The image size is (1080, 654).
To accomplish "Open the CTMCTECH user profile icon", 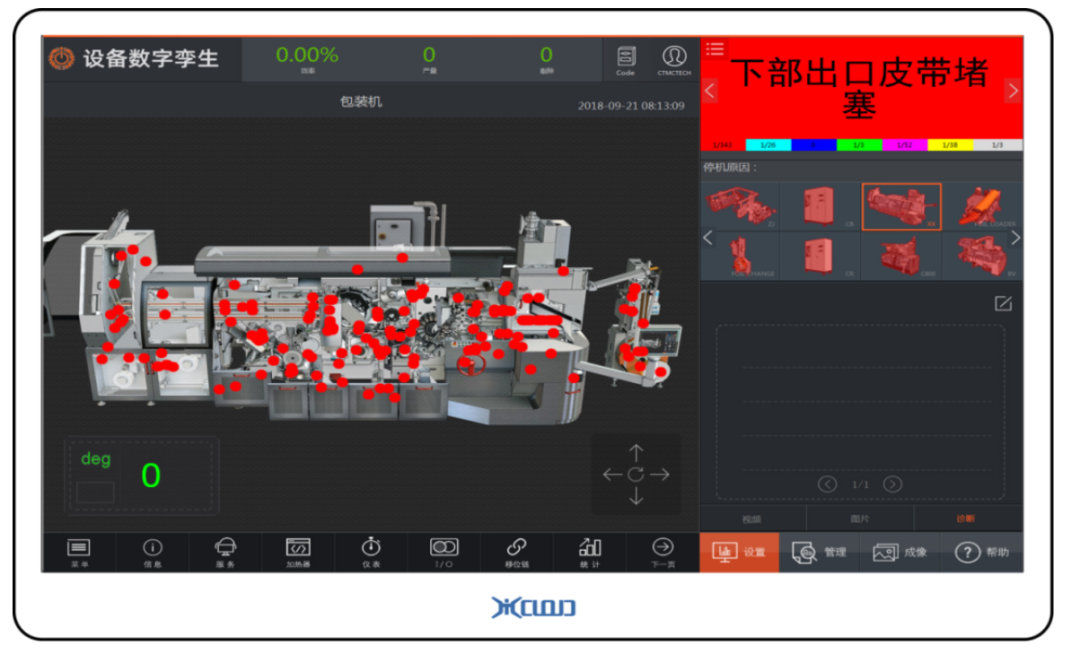I will (674, 59).
